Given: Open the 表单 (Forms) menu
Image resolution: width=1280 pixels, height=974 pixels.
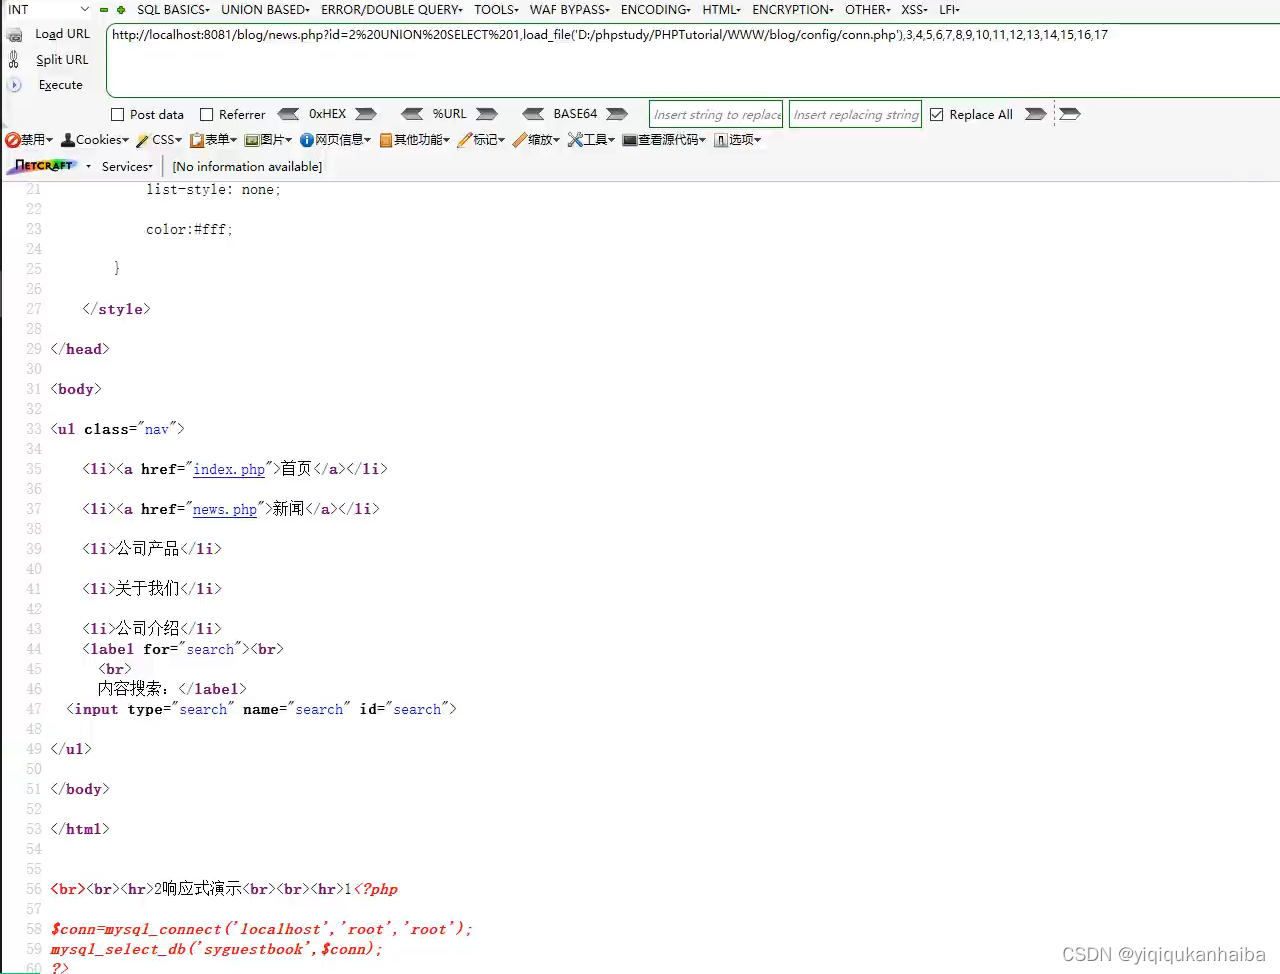Looking at the screenshot, I should click(x=214, y=140).
